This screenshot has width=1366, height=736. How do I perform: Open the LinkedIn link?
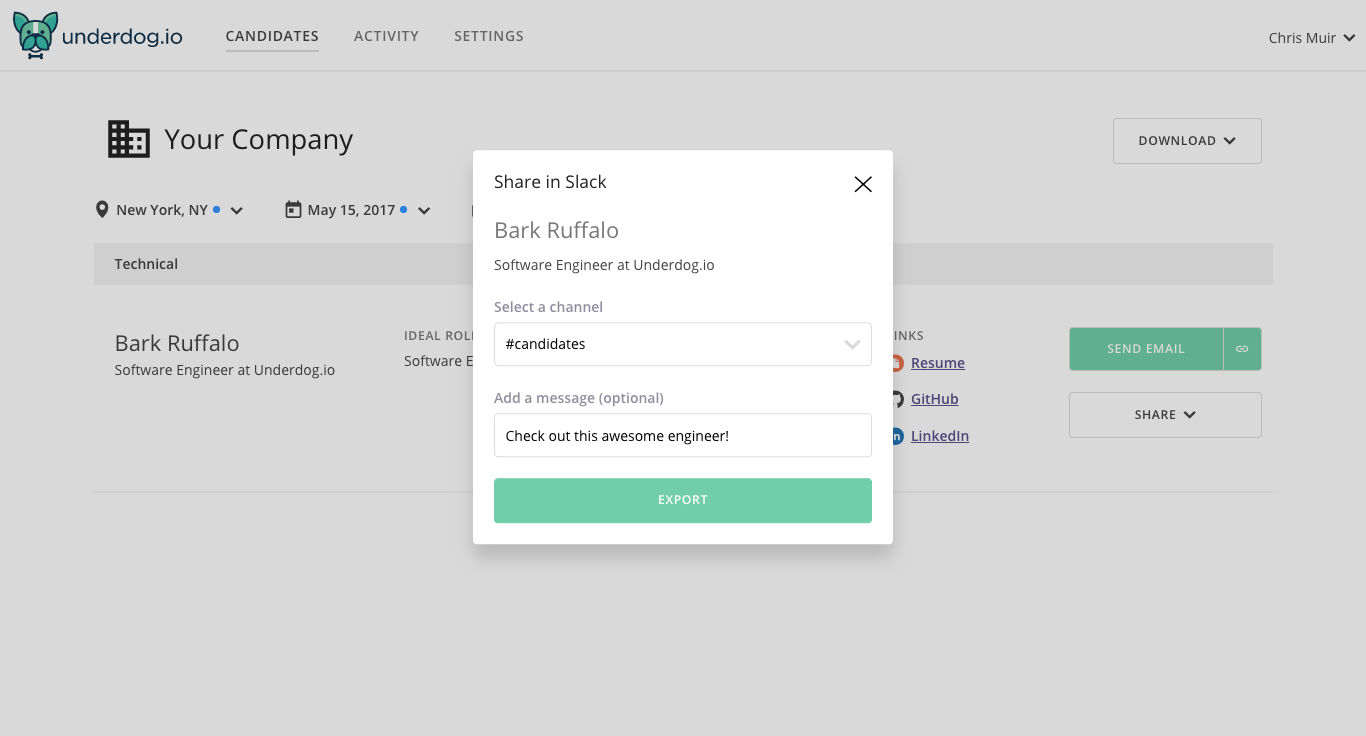(x=940, y=436)
